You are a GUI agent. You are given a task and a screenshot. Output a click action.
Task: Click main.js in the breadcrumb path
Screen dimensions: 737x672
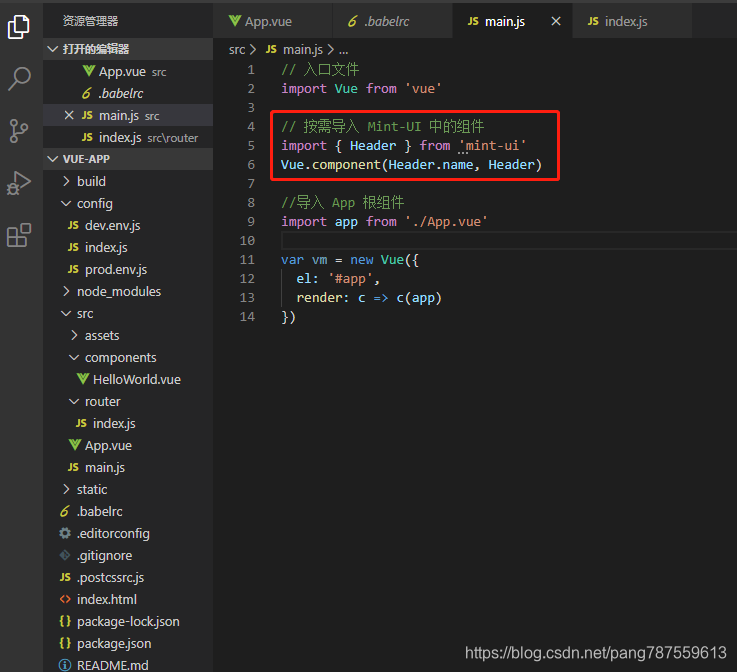[303, 49]
